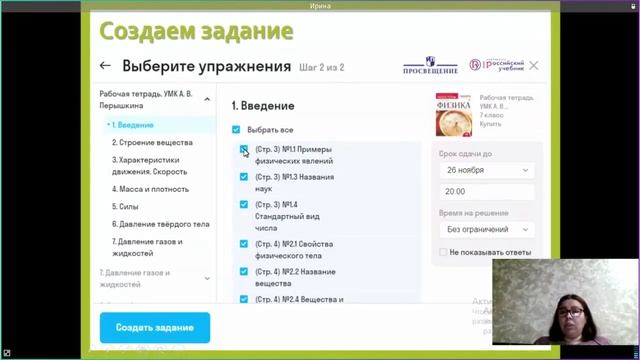Close the exercise selection dialog
640x360 pixels.
tap(533, 65)
